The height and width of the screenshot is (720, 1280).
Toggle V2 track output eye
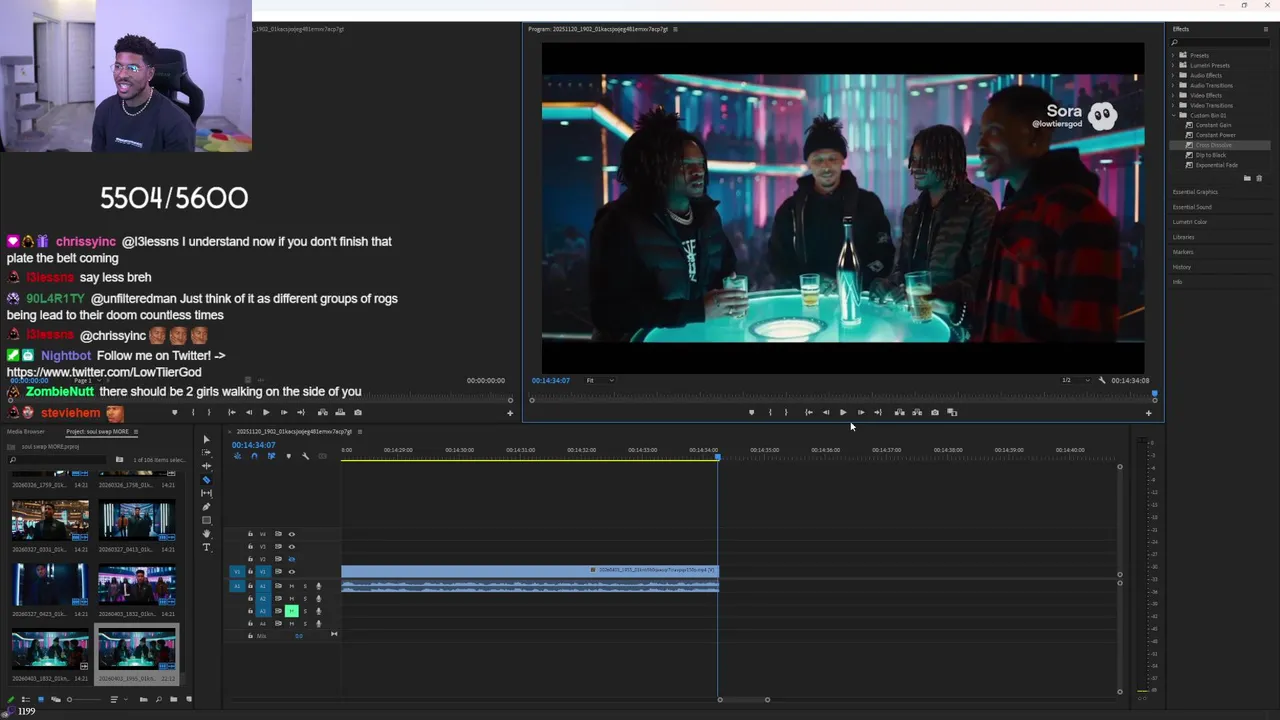pos(292,559)
